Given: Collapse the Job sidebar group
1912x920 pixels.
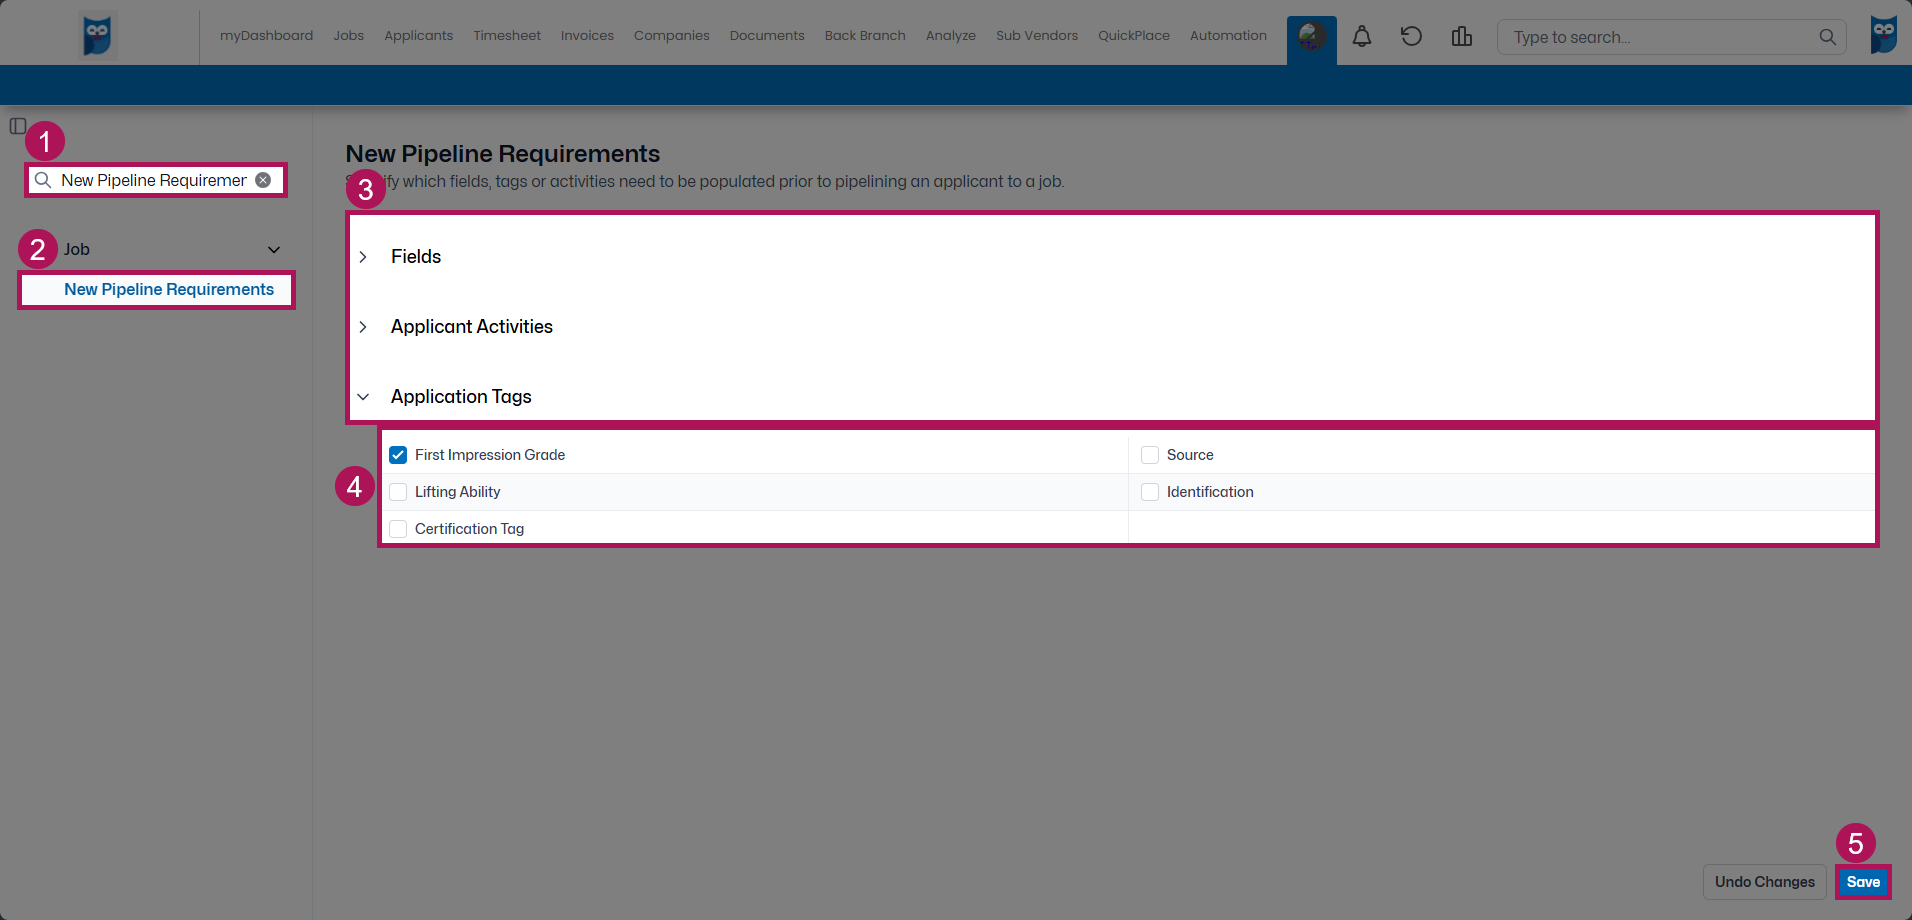Looking at the screenshot, I should coord(274,250).
